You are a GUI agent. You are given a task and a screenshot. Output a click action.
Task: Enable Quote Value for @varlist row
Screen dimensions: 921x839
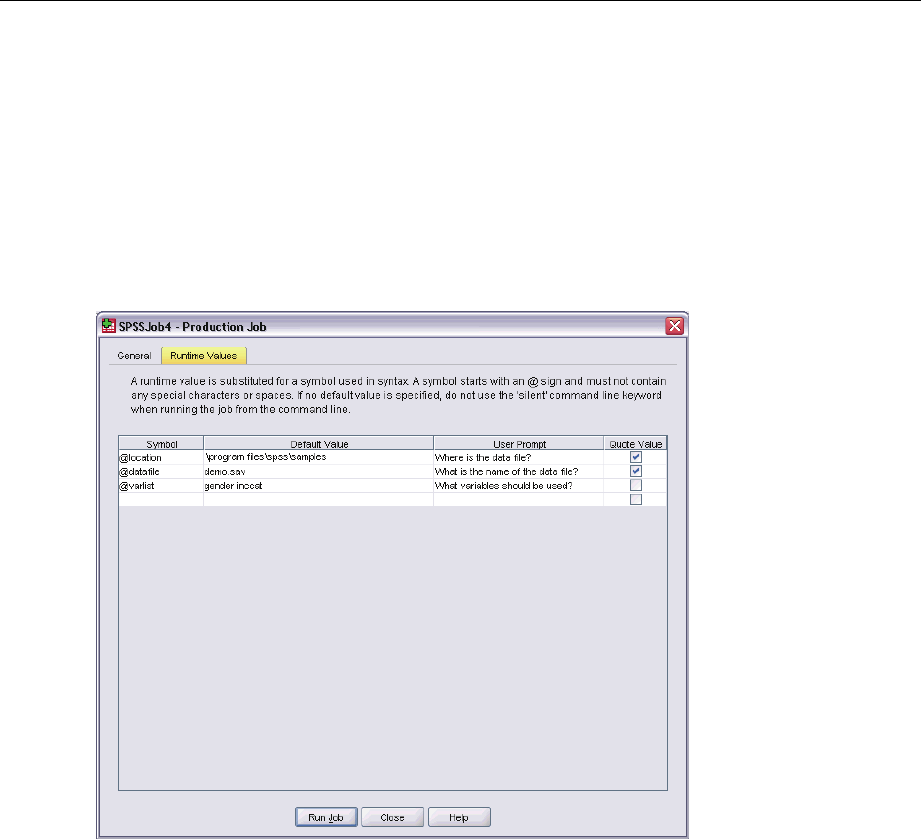pyautogui.click(x=636, y=485)
